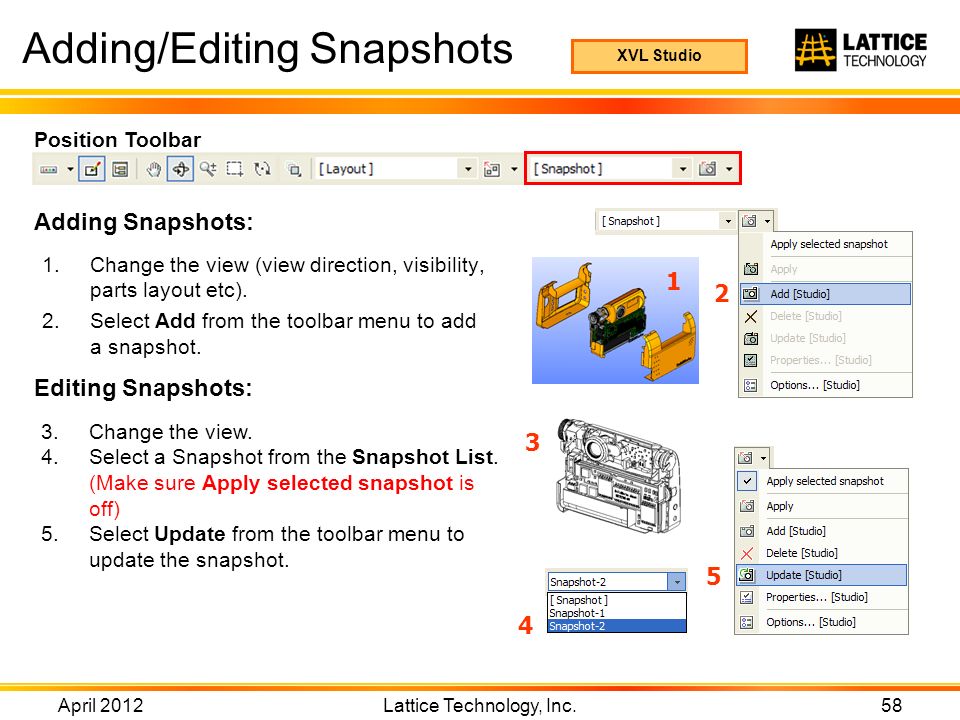Click the layout icon next to Layout combo

(492, 170)
